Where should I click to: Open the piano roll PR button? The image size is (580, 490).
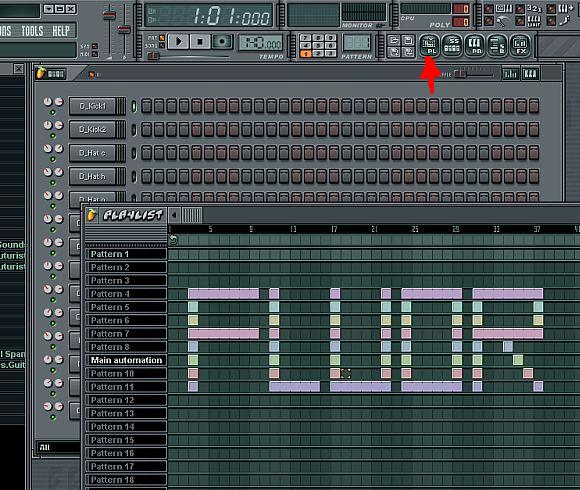coord(475,45)
